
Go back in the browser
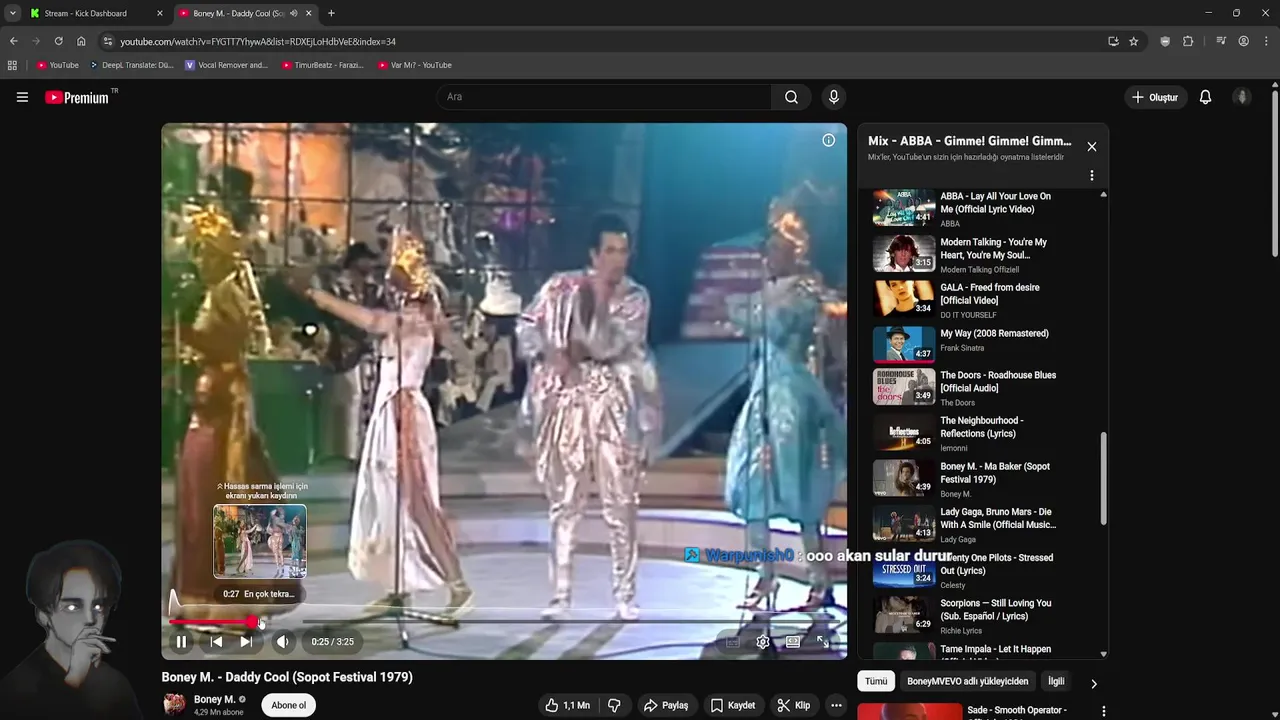coord(13,41)
